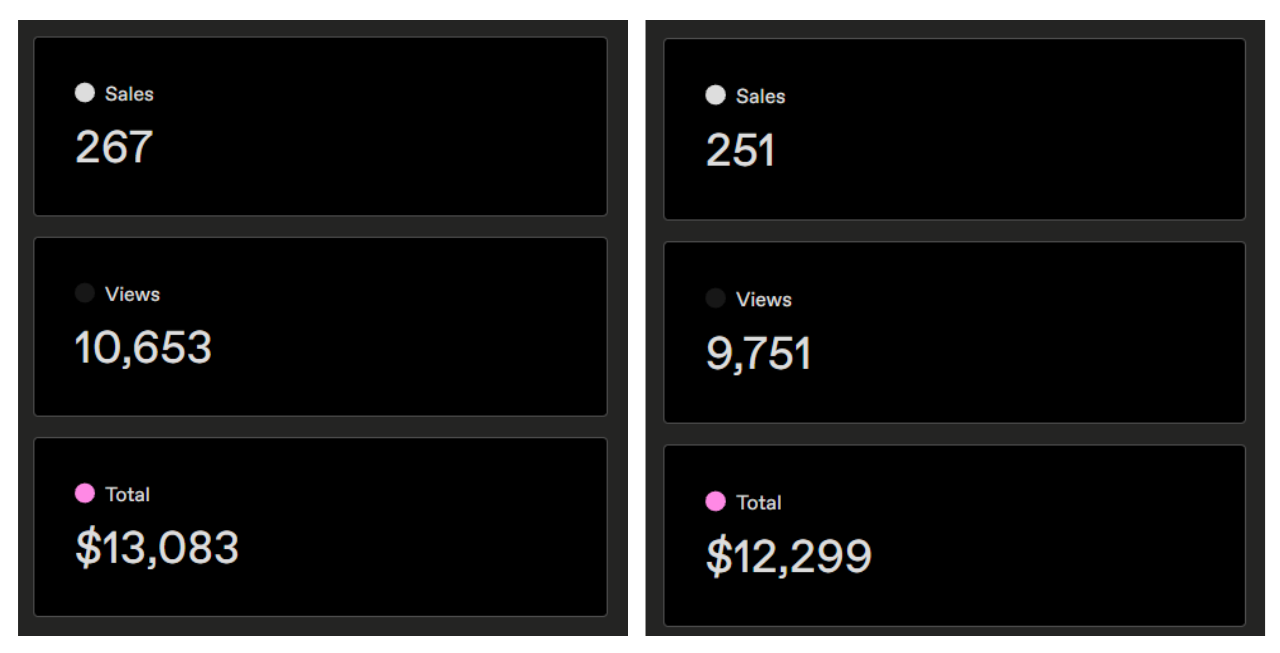This screenshot has height=653, width=1280.
Task: Click the total amount $13,083
Action: click(x=157, y=548)
